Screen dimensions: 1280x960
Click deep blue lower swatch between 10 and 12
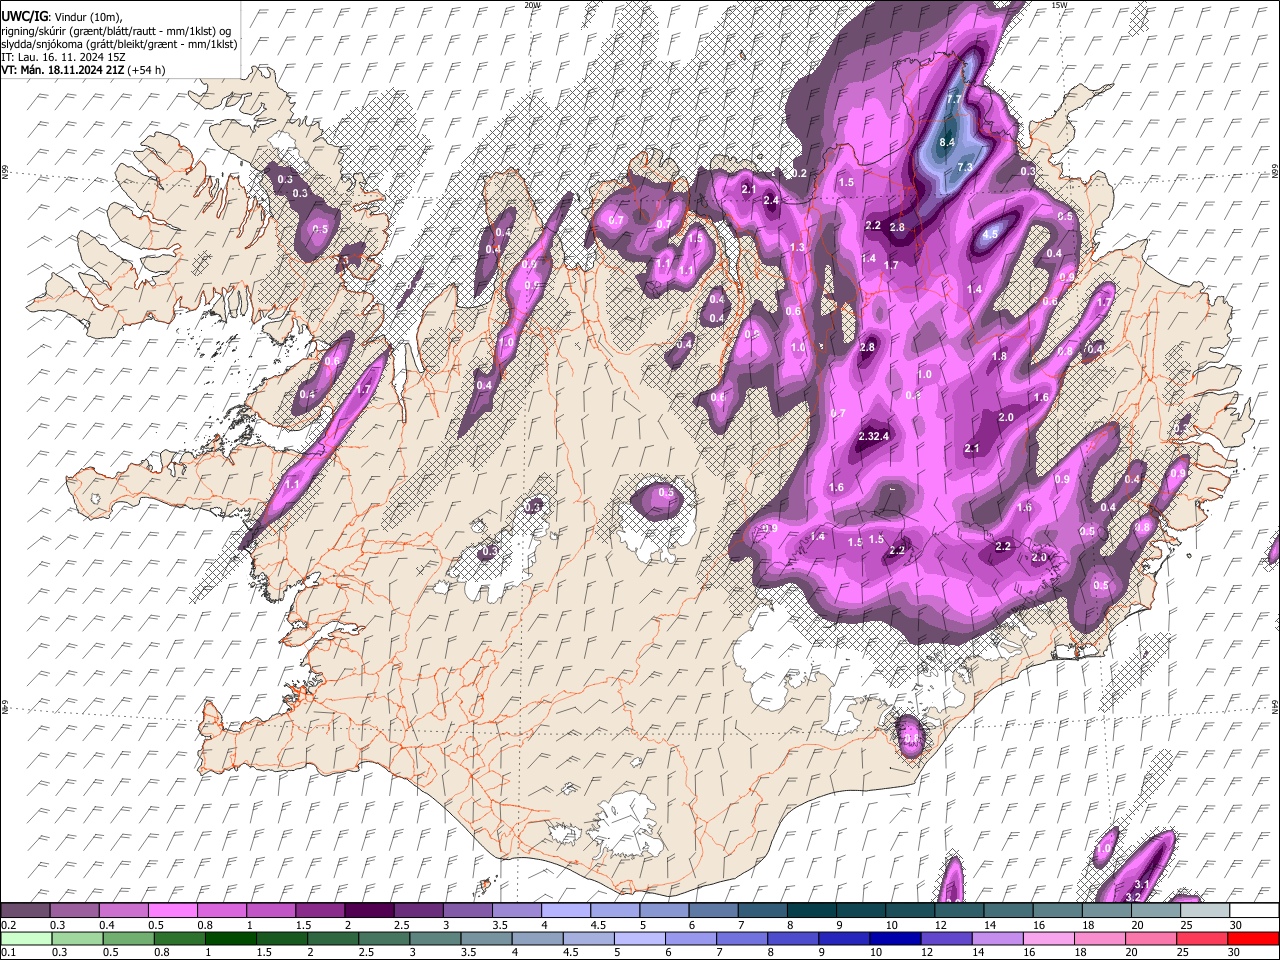pyautogui.click(x=896, y=938)
